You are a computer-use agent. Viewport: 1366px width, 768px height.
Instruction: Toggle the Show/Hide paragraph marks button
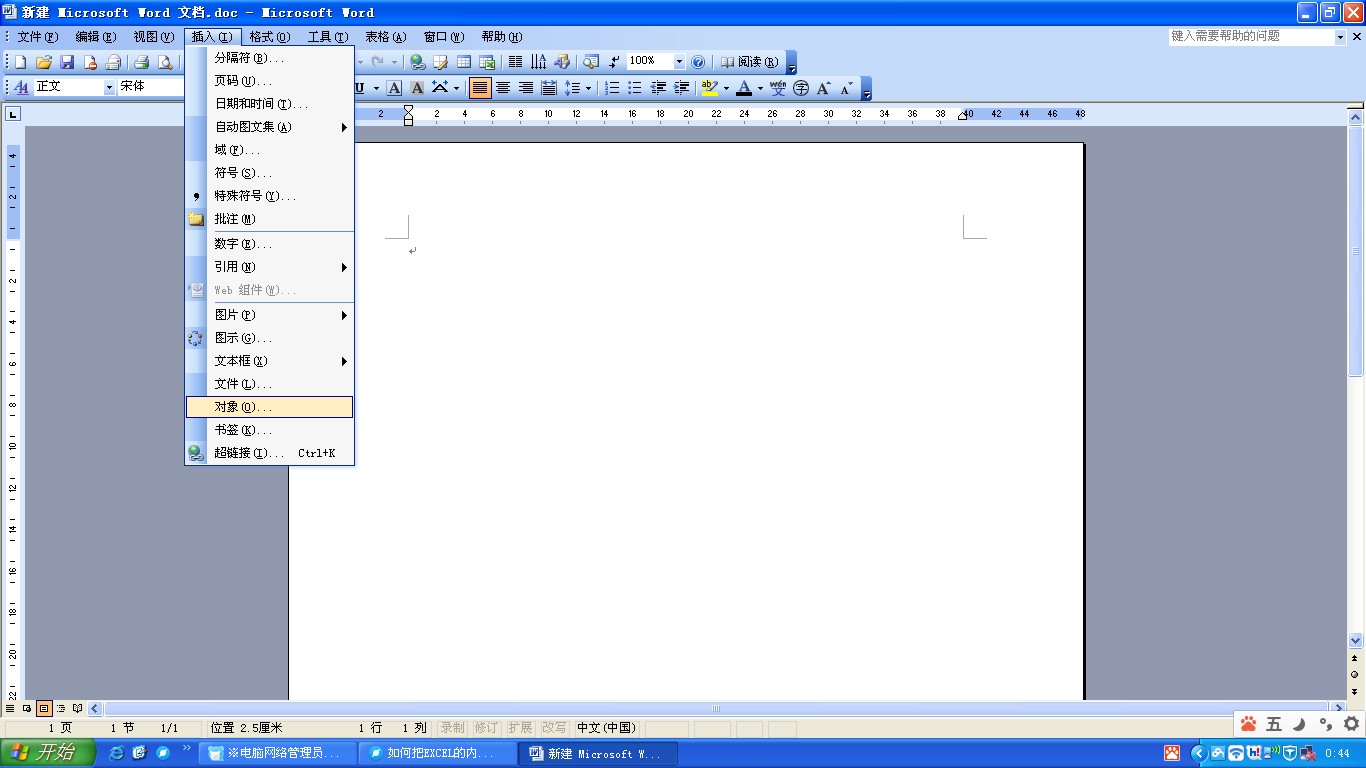point(614,62)
